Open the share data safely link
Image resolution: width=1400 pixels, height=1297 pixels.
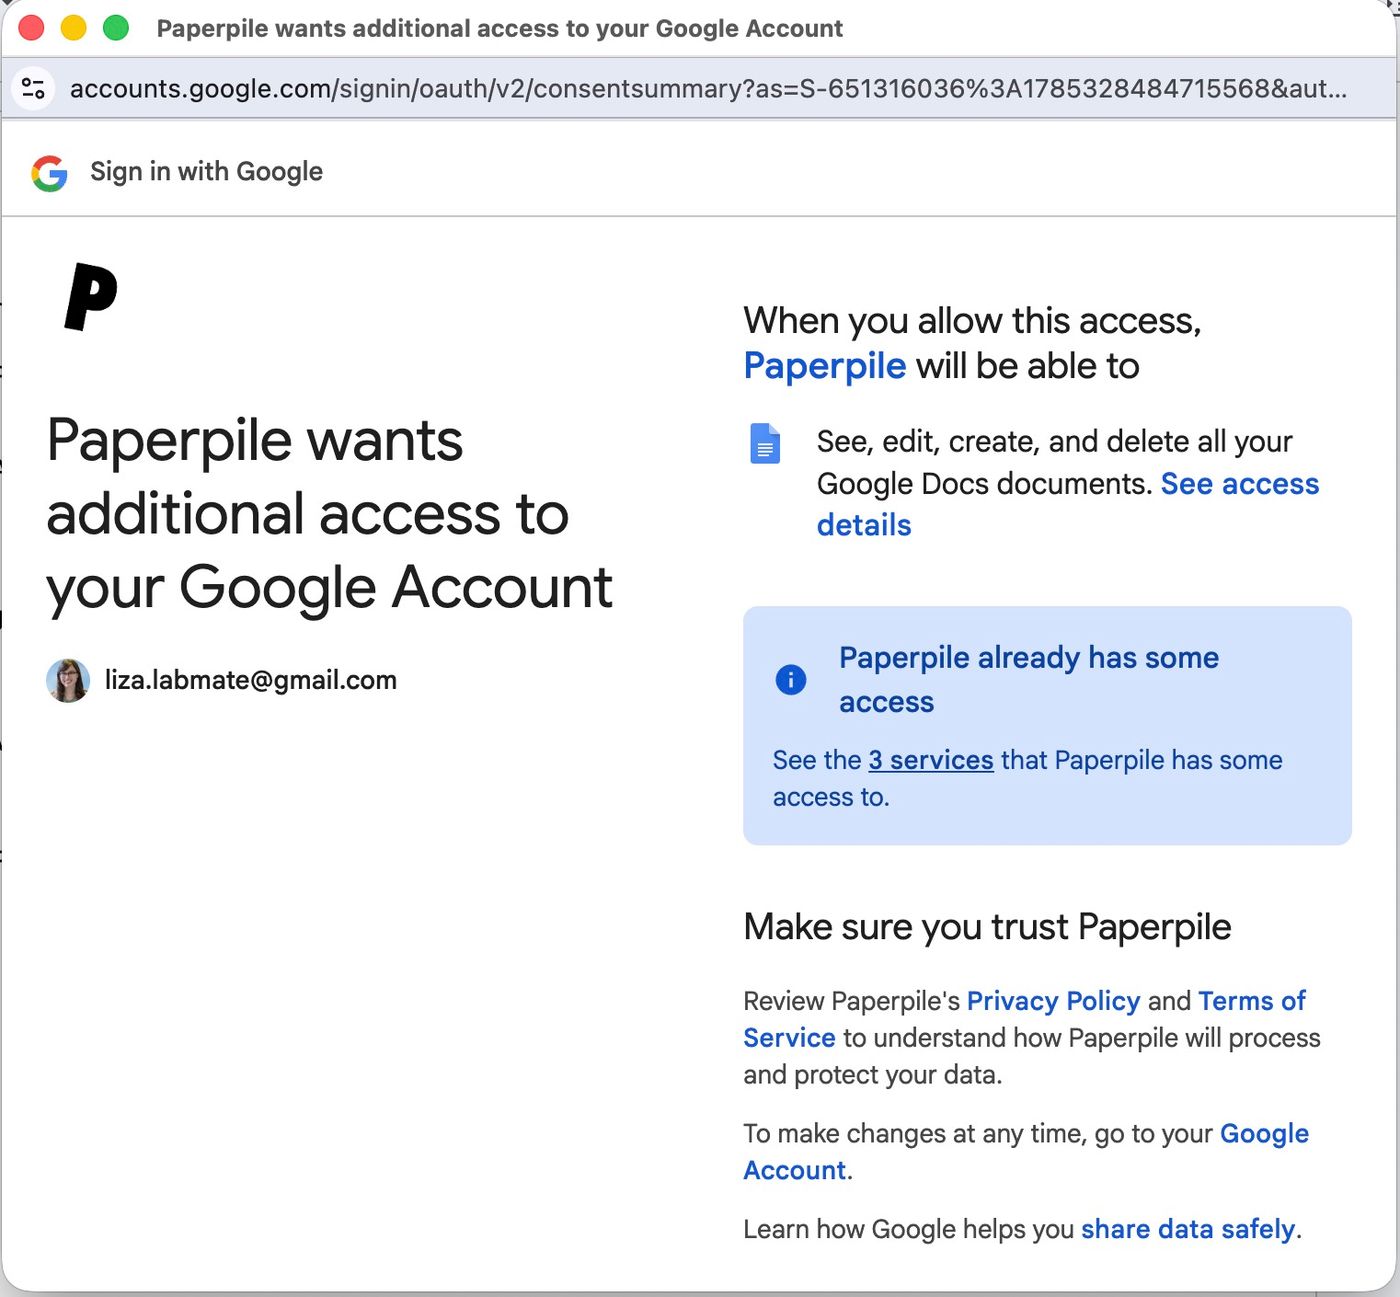pyautogui.click(x=1188, y=1229)
